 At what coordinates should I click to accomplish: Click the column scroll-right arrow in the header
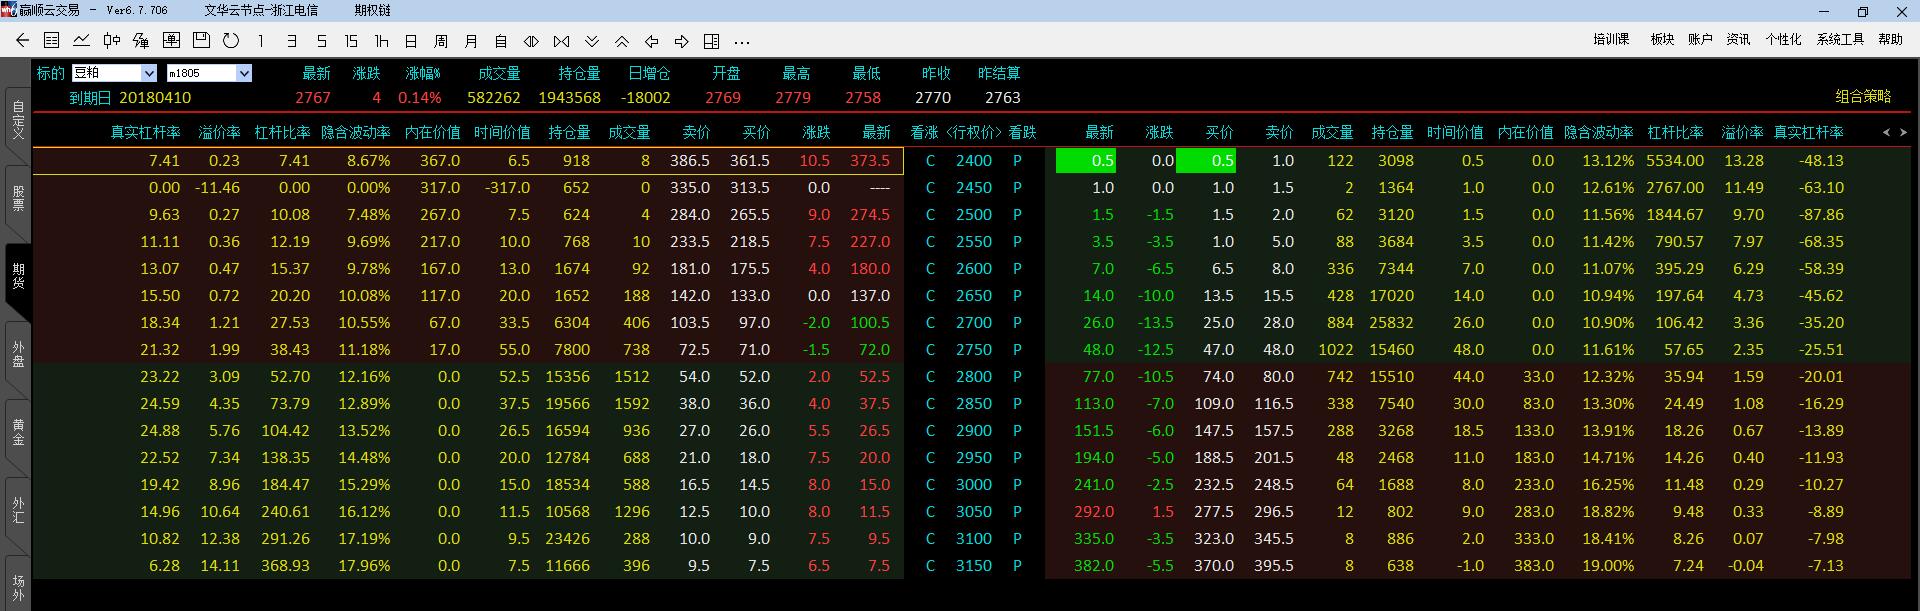pyautogui.click(x=1903, y=132)
